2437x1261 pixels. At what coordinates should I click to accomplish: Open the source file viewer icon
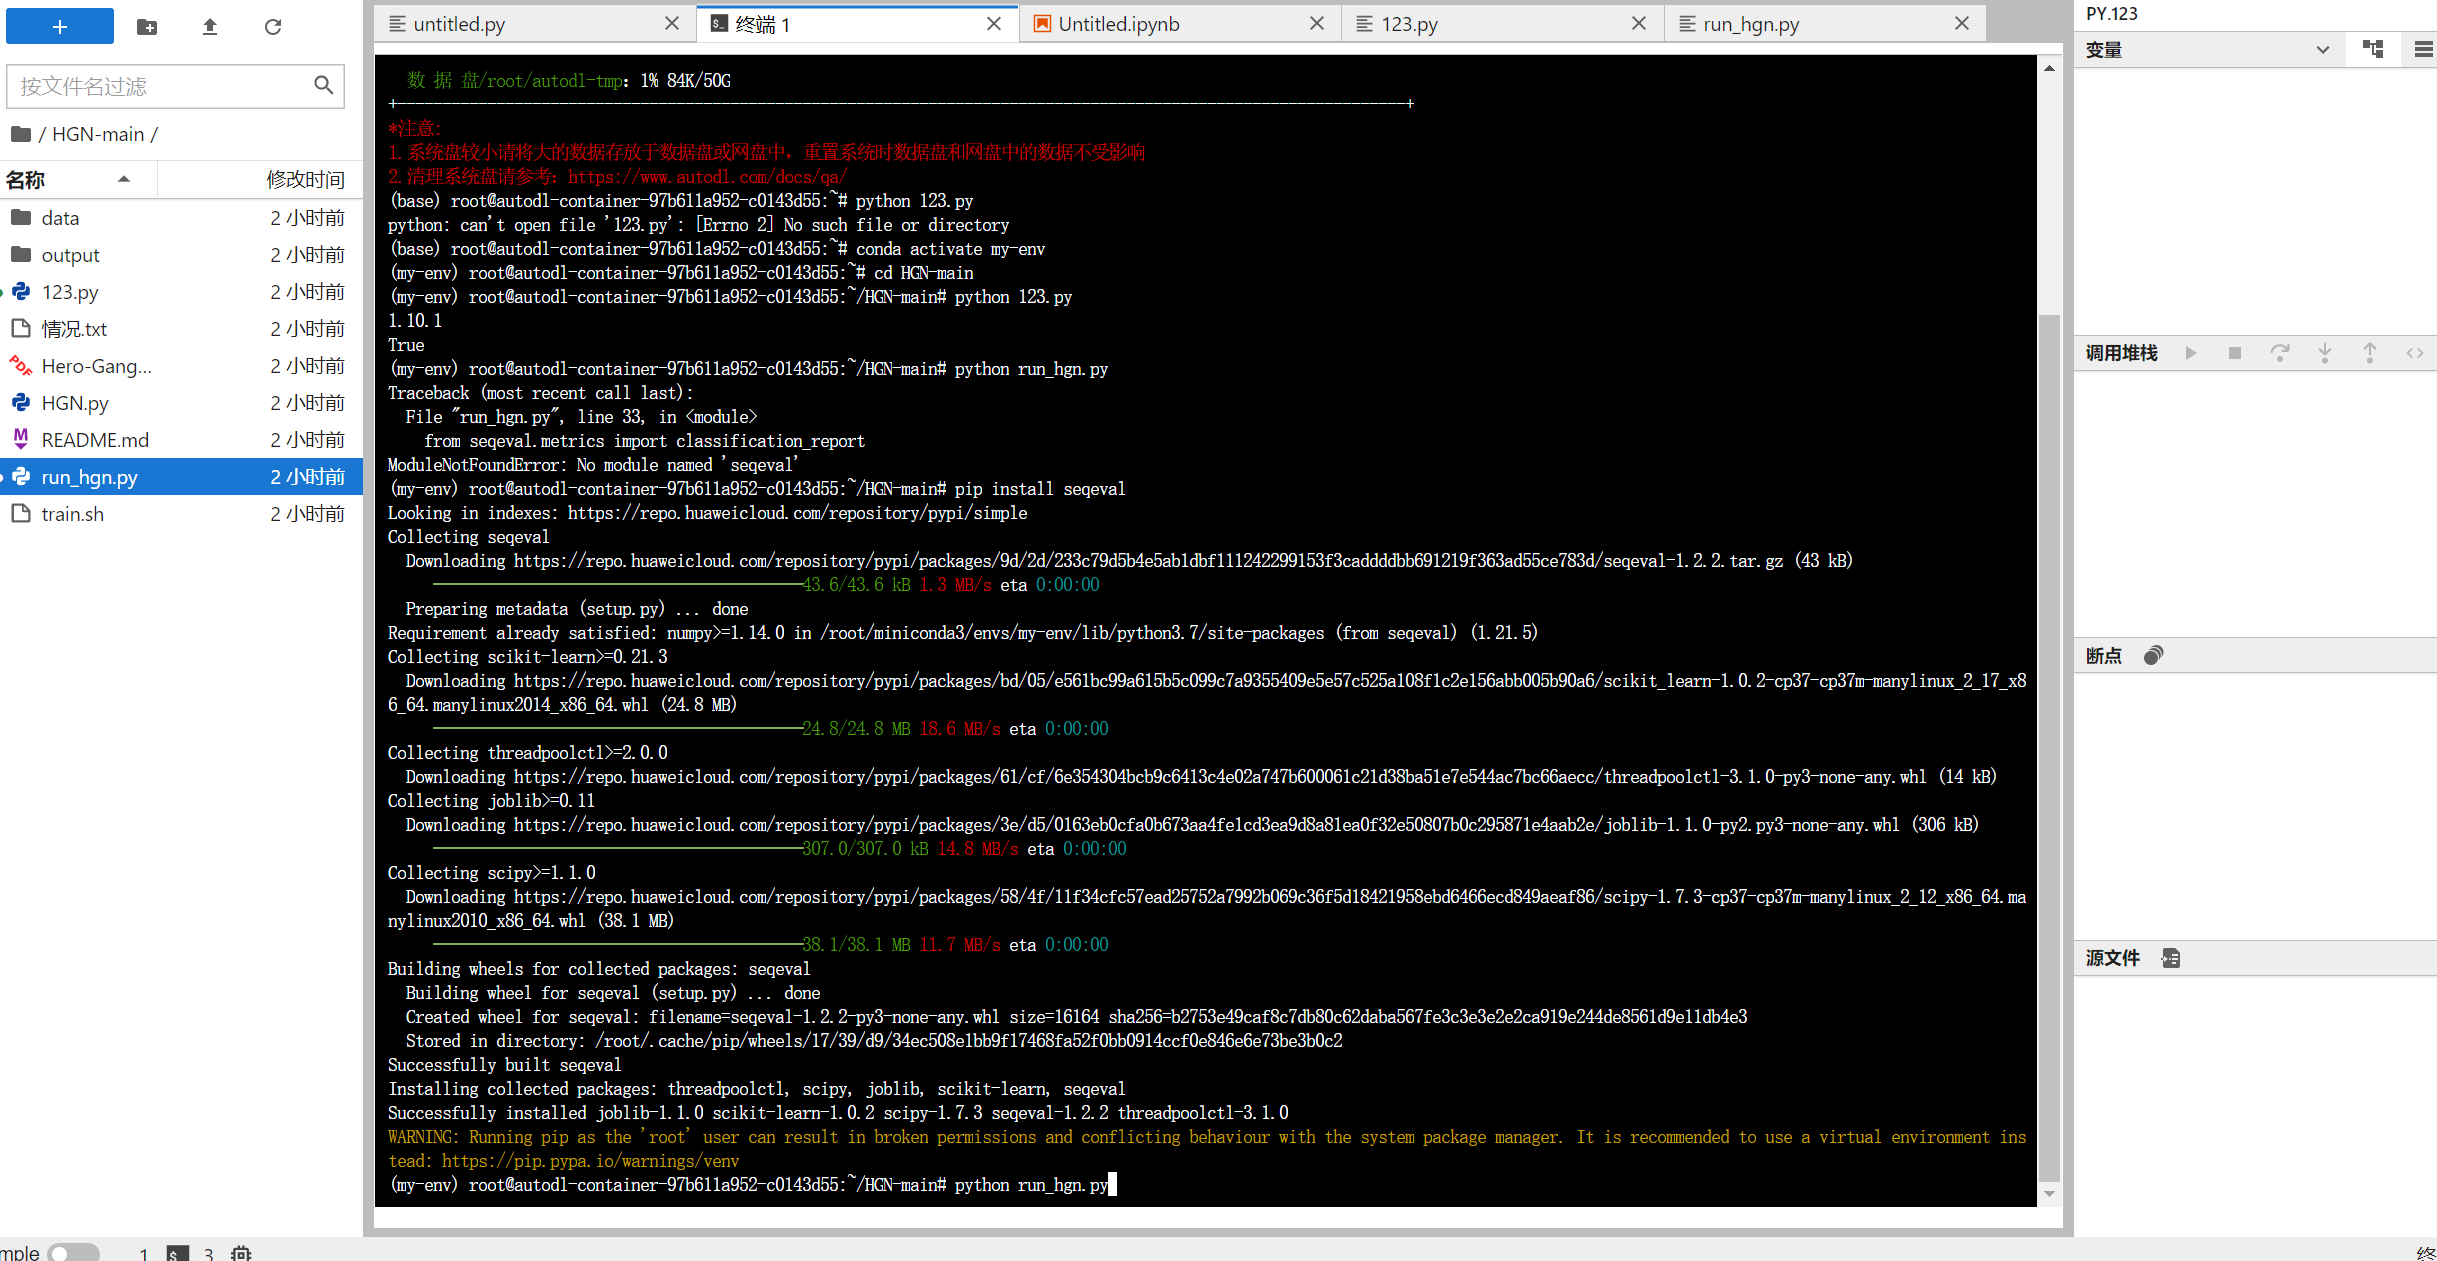tap(2170, 958)
